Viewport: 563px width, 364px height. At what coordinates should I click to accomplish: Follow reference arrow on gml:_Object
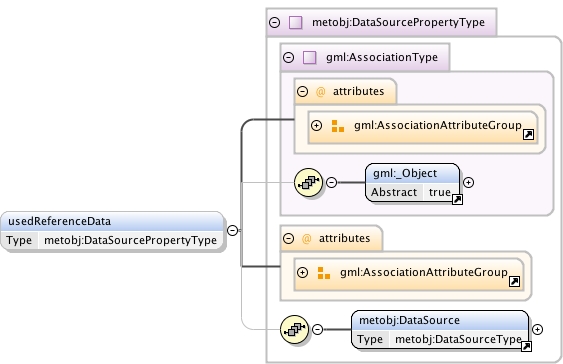click(457, 199)
